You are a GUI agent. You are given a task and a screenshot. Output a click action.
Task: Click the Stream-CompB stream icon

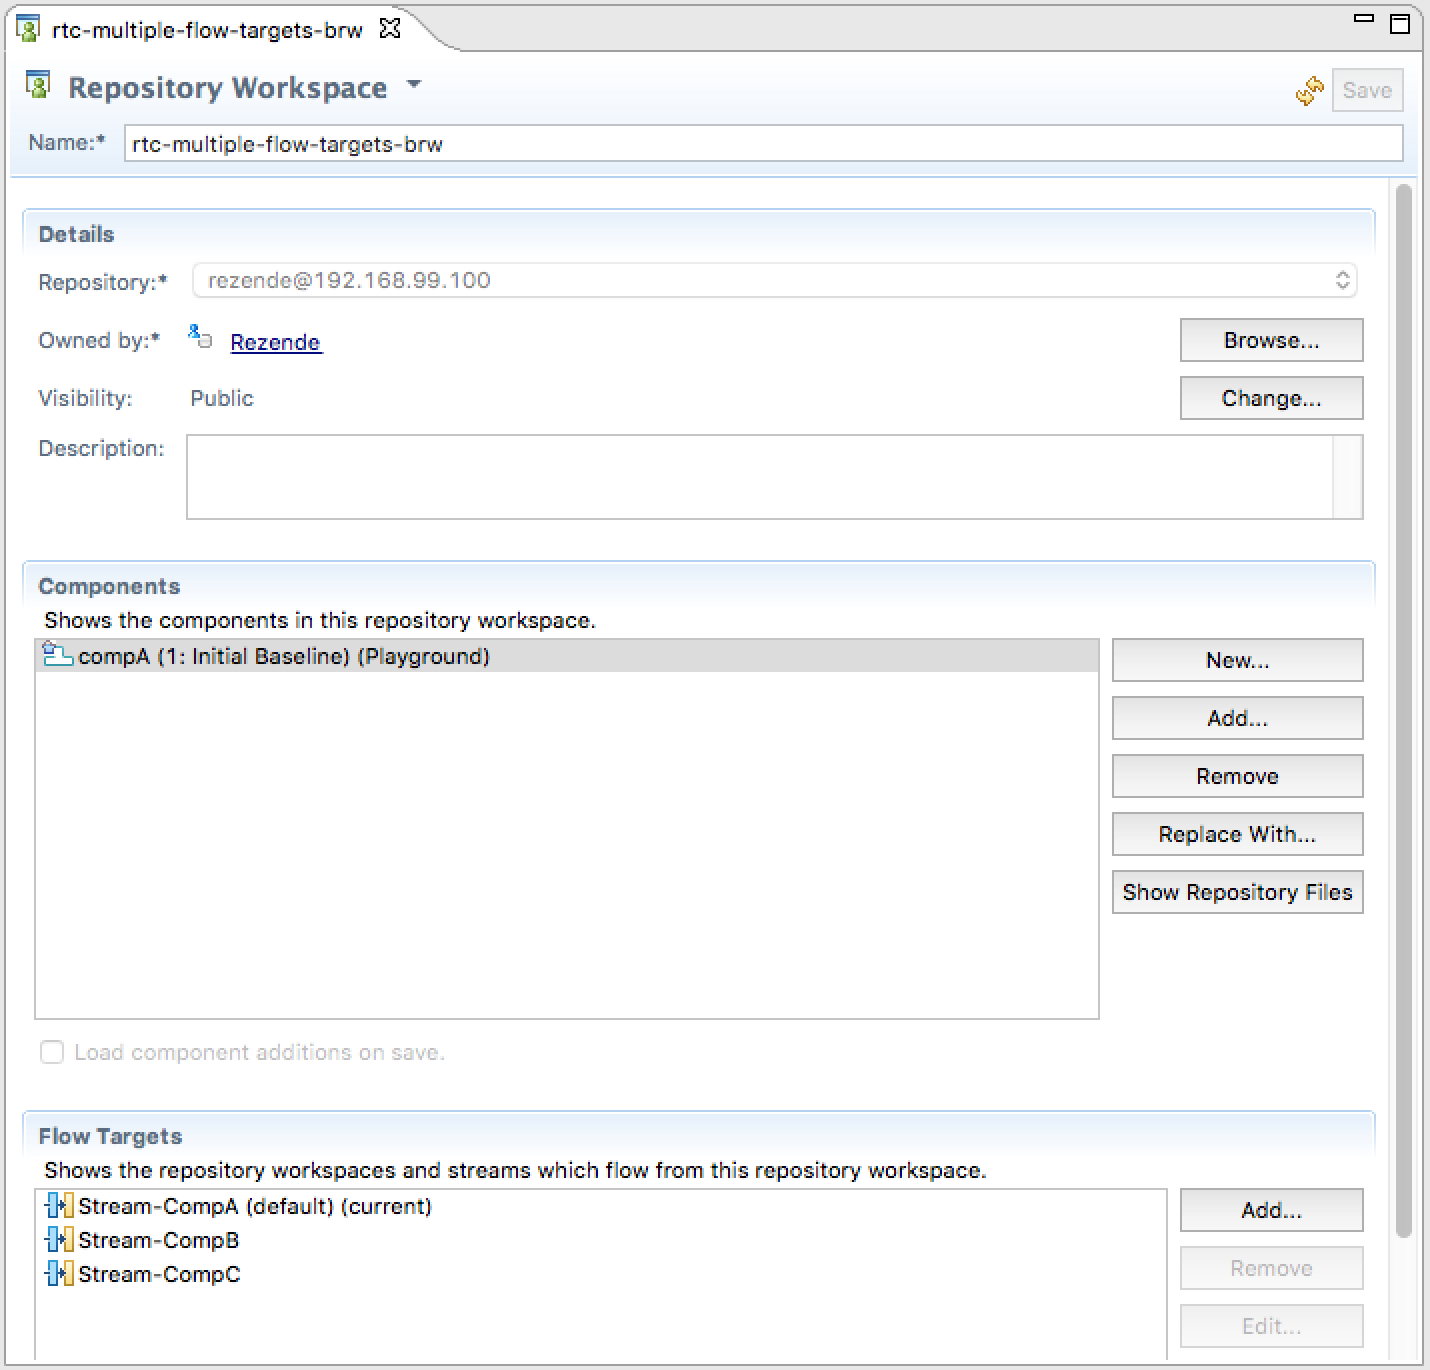pyautogui.click(x=60, y=1241)
